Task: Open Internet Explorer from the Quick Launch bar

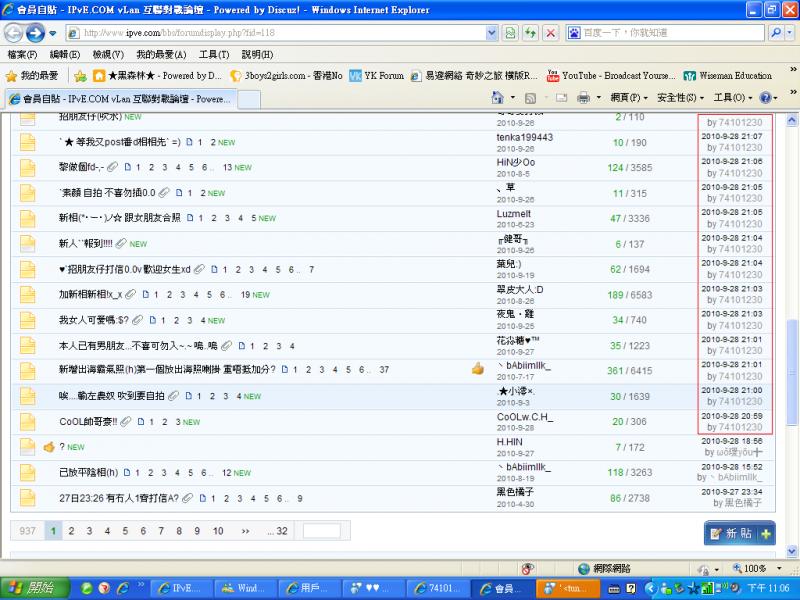Action: 122,587
